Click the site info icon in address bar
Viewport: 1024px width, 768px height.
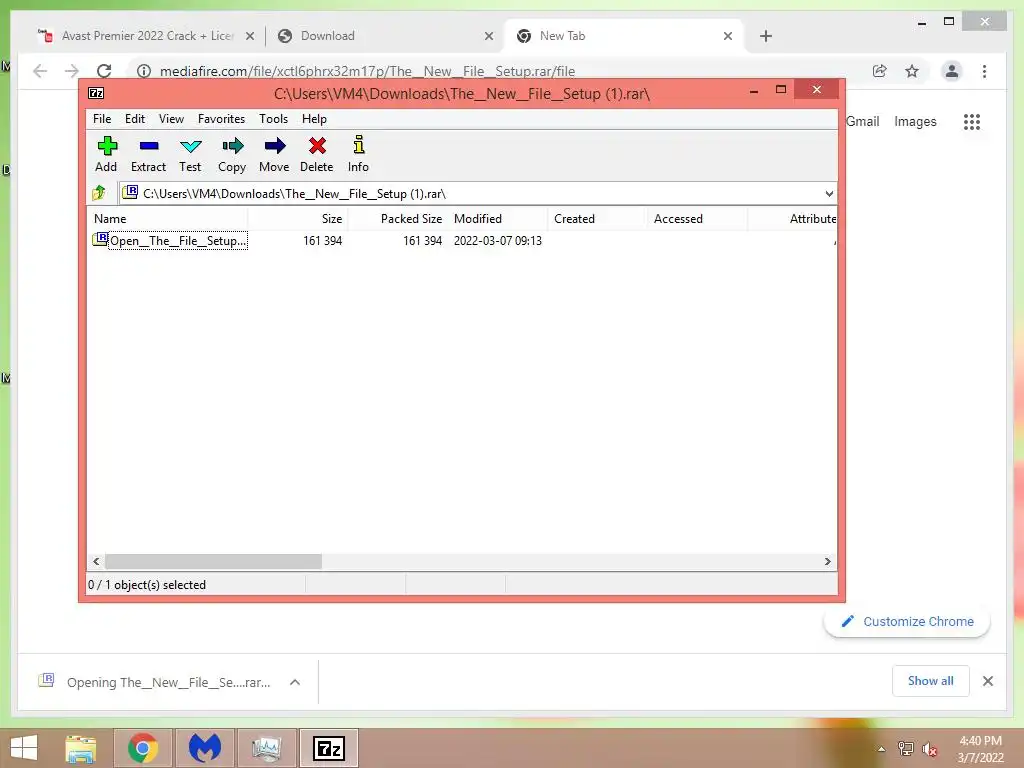144,71
